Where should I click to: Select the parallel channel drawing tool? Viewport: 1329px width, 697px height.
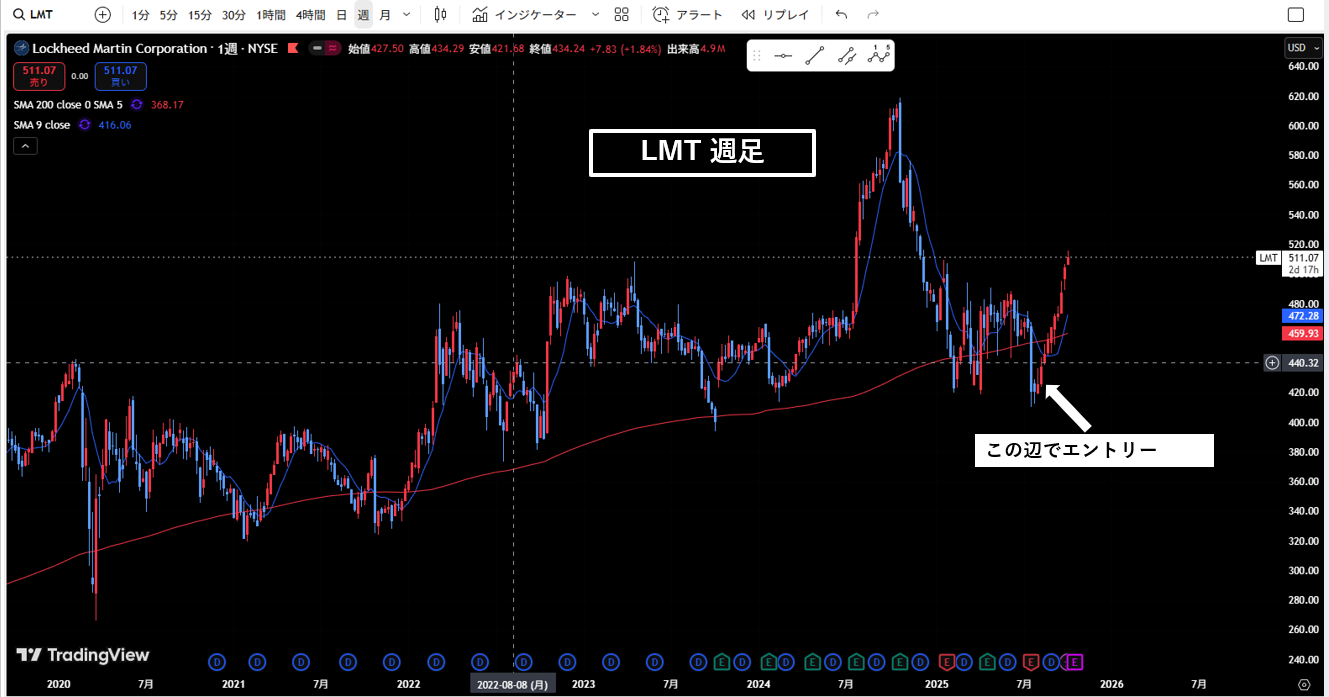[847, 56]
